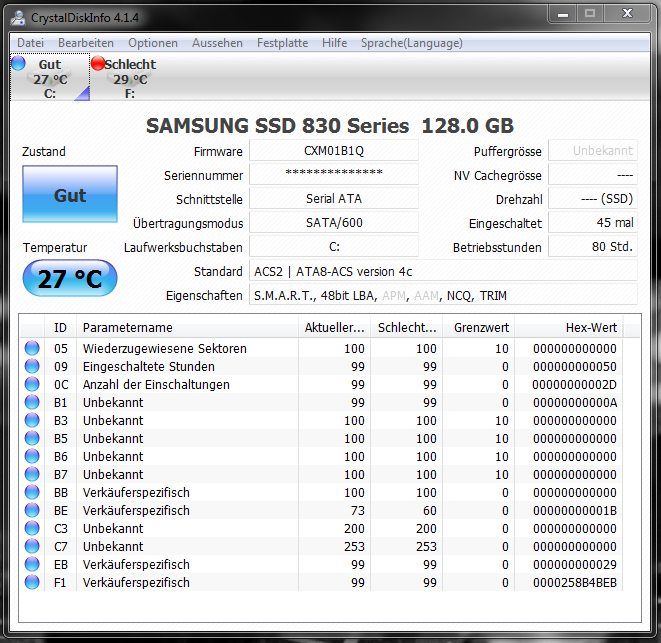Click the blue status dot on row EB
661x643 pixels.
[x=32, y=564]
